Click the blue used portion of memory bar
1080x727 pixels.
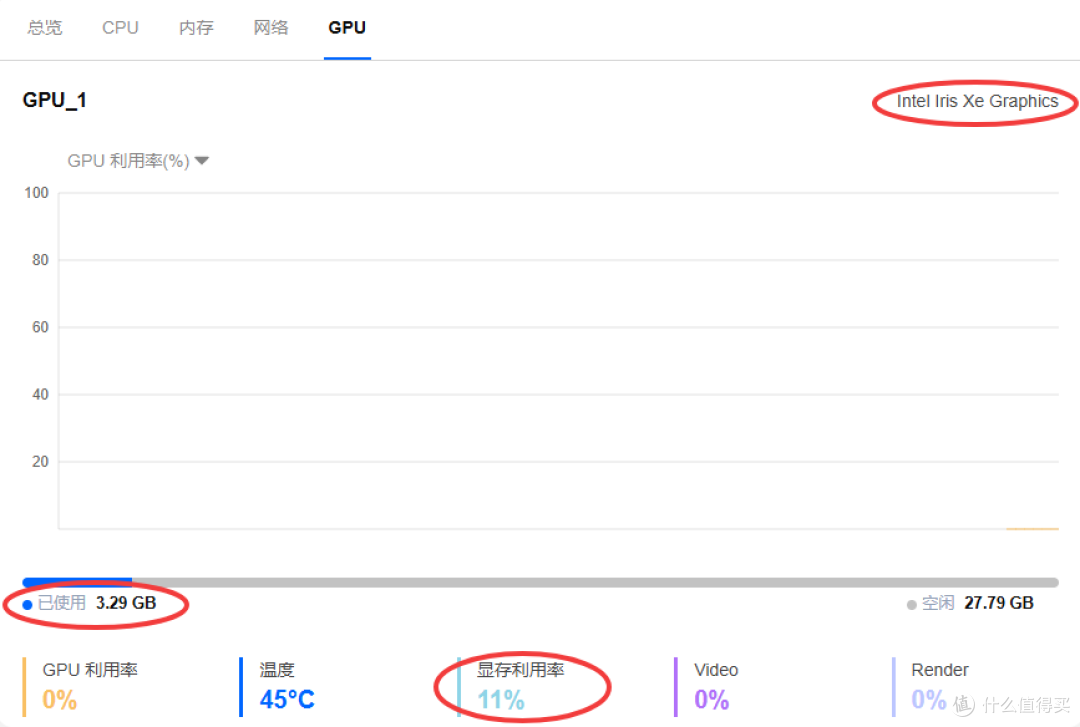77,582
